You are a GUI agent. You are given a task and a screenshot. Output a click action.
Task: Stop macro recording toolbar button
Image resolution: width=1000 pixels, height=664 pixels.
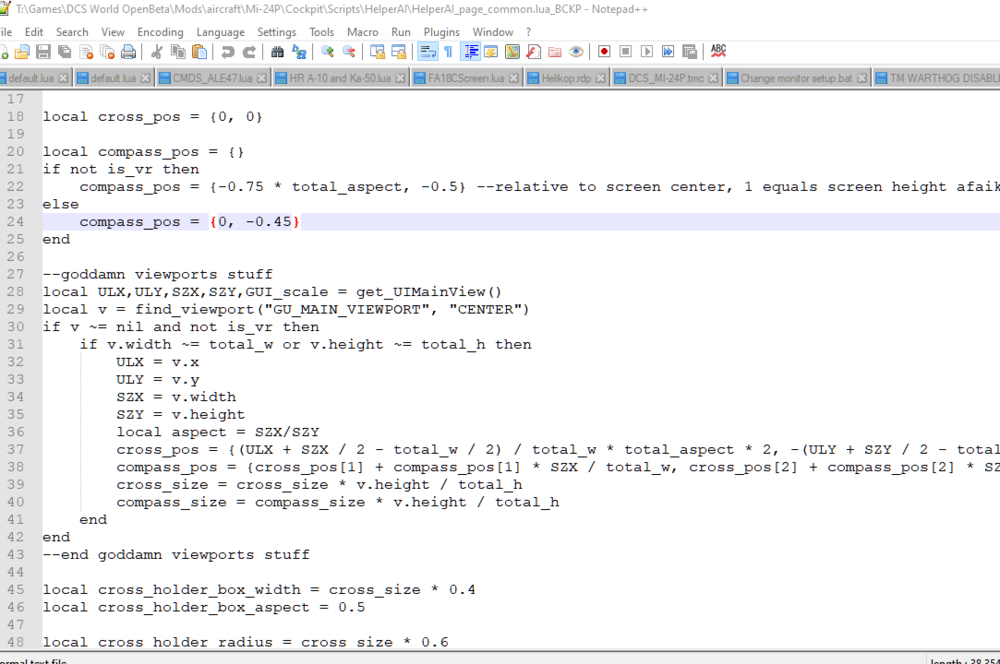(x=626, y=52)
